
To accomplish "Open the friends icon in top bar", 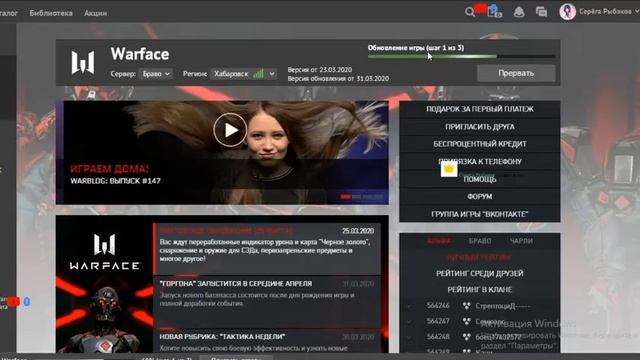I will pos(495,12).
